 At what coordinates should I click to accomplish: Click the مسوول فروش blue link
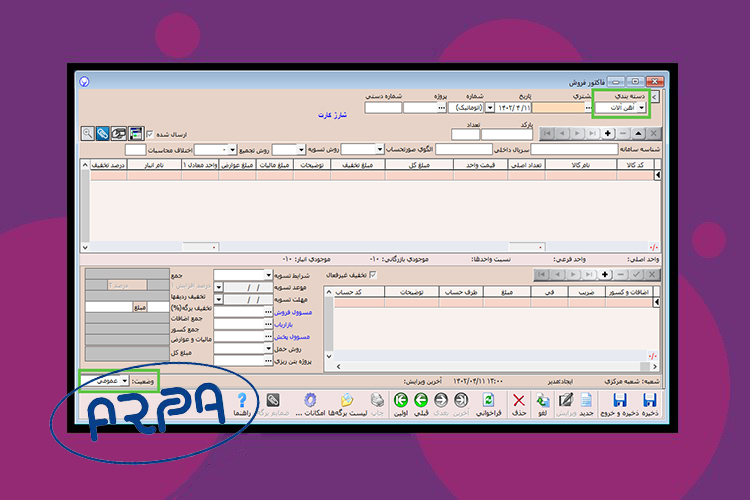pyautogui.click(x=293, y=312)
